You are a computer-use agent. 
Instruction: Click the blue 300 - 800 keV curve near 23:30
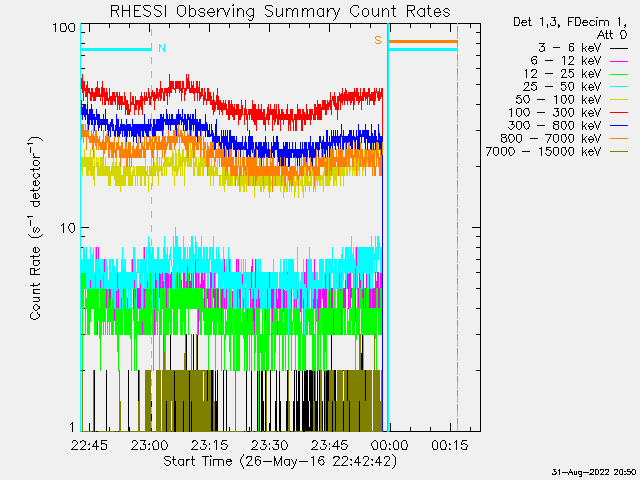tap(269, 149)
